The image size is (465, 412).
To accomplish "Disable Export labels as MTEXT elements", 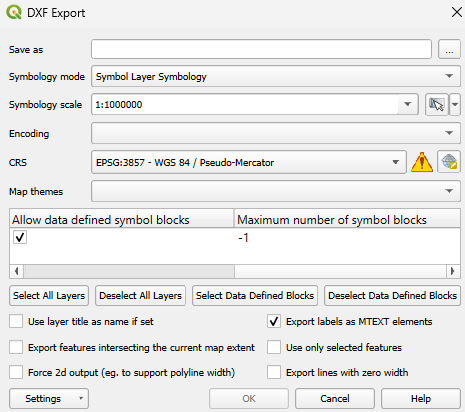I will [274, 321].
